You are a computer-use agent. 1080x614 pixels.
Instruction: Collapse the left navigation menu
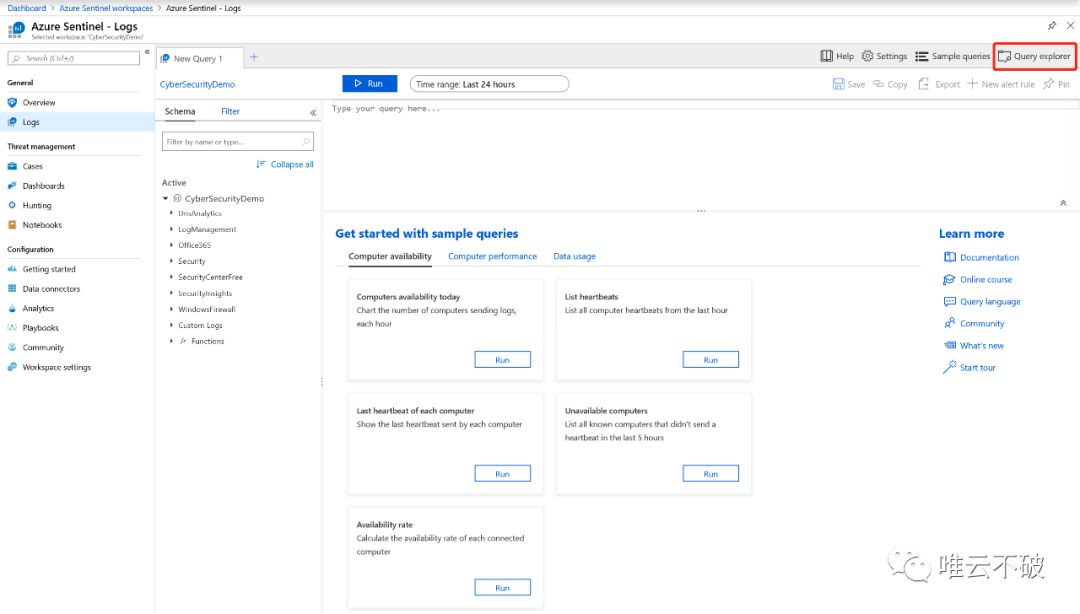tap(147, 52)
